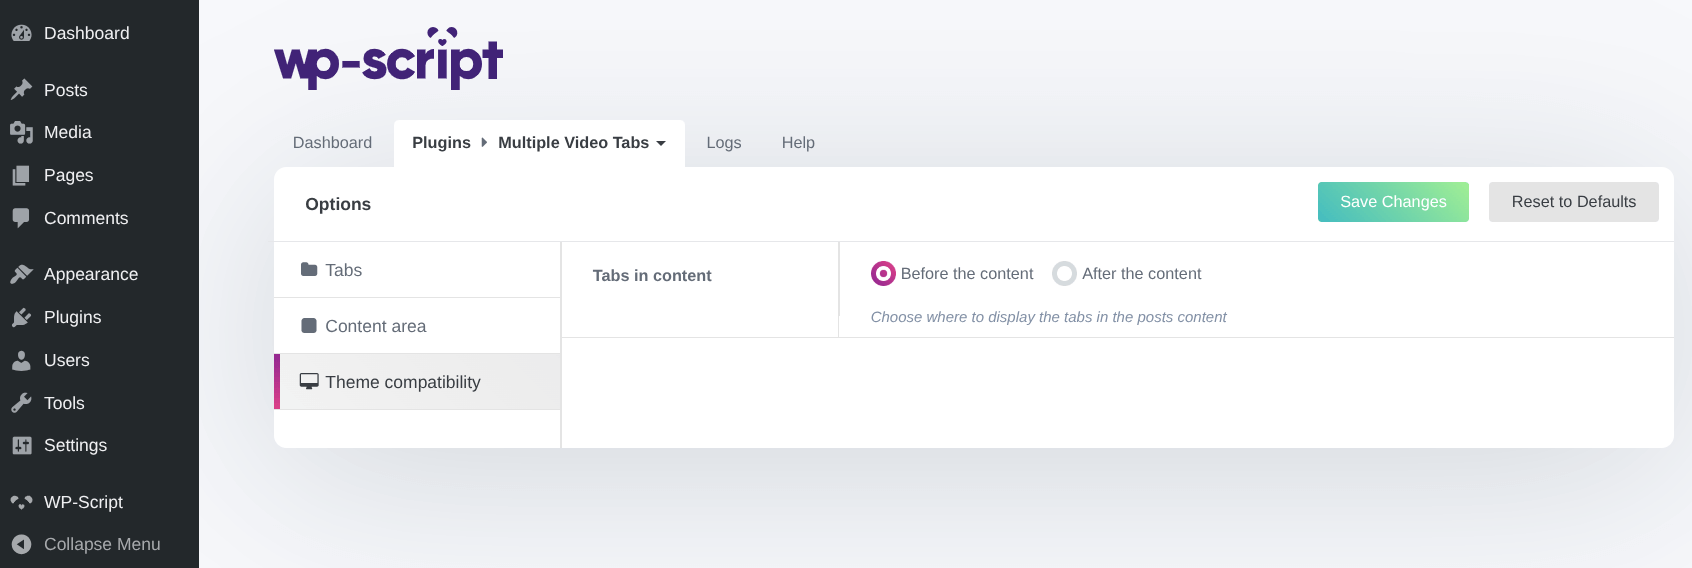Screen dimensions: 1692x568
Task: Click the Tools wrench icon
Action: [21, 403]
